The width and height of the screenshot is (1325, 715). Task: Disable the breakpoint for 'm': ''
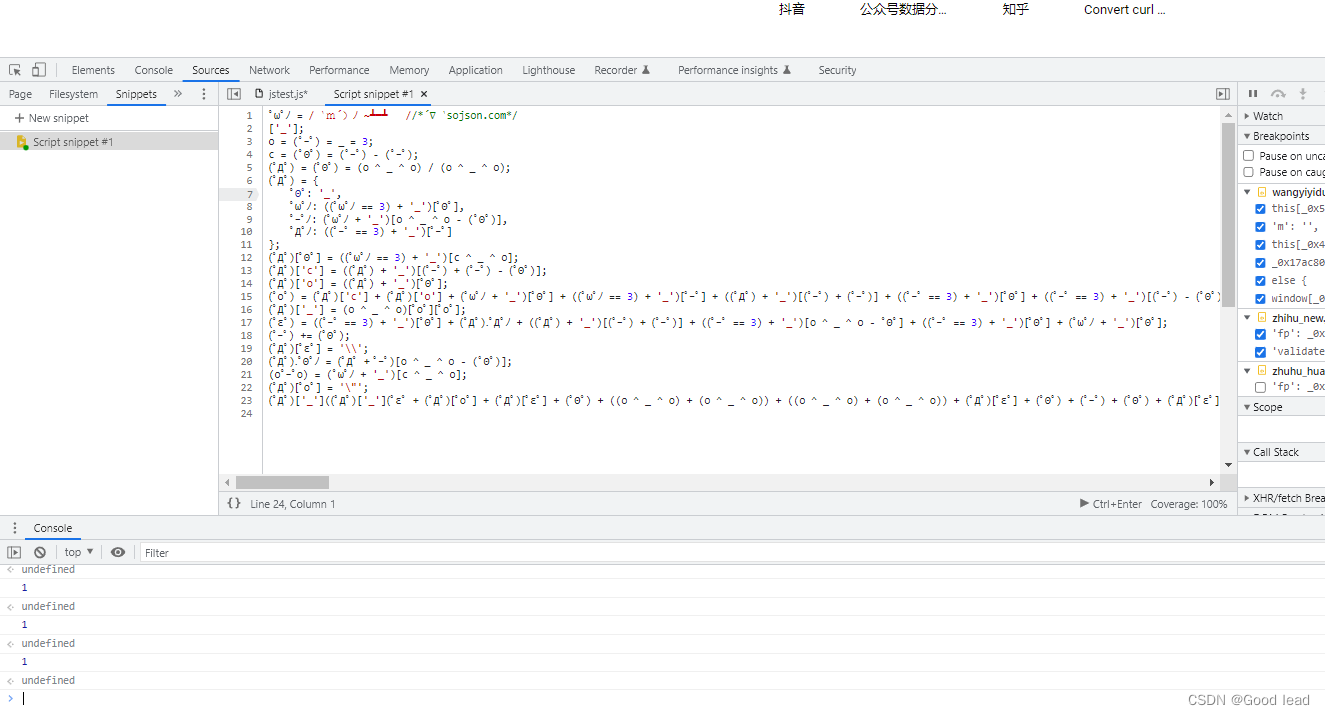1260,226
